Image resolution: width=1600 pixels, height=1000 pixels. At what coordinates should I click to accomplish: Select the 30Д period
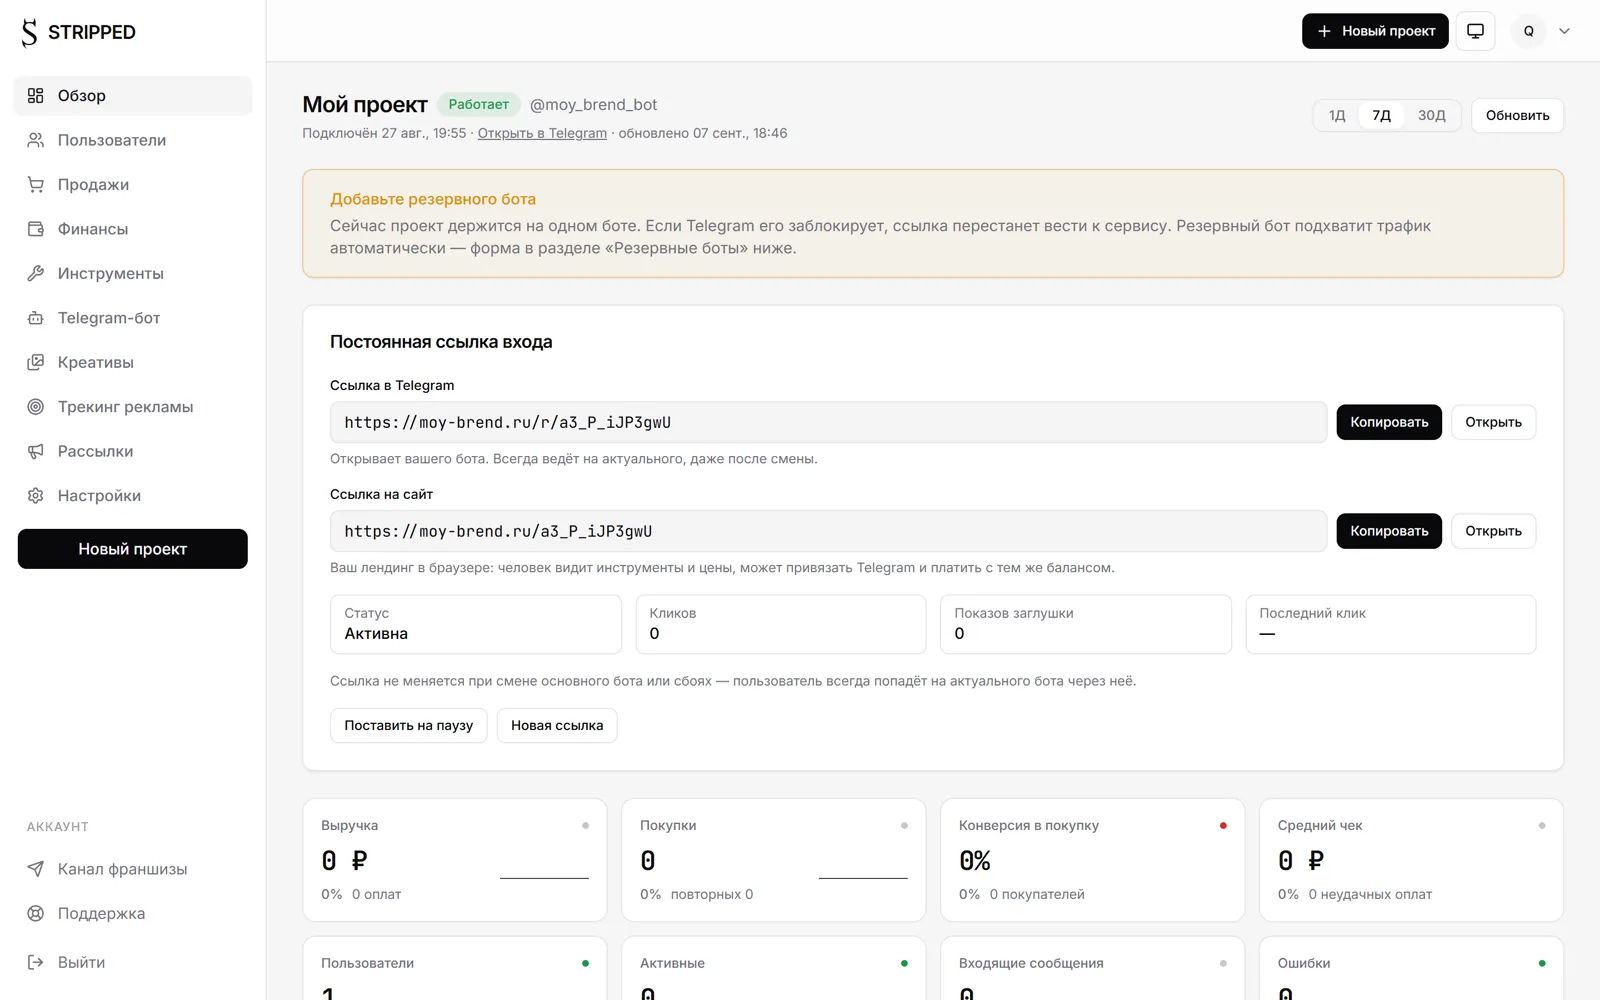tap(1431, 115)
